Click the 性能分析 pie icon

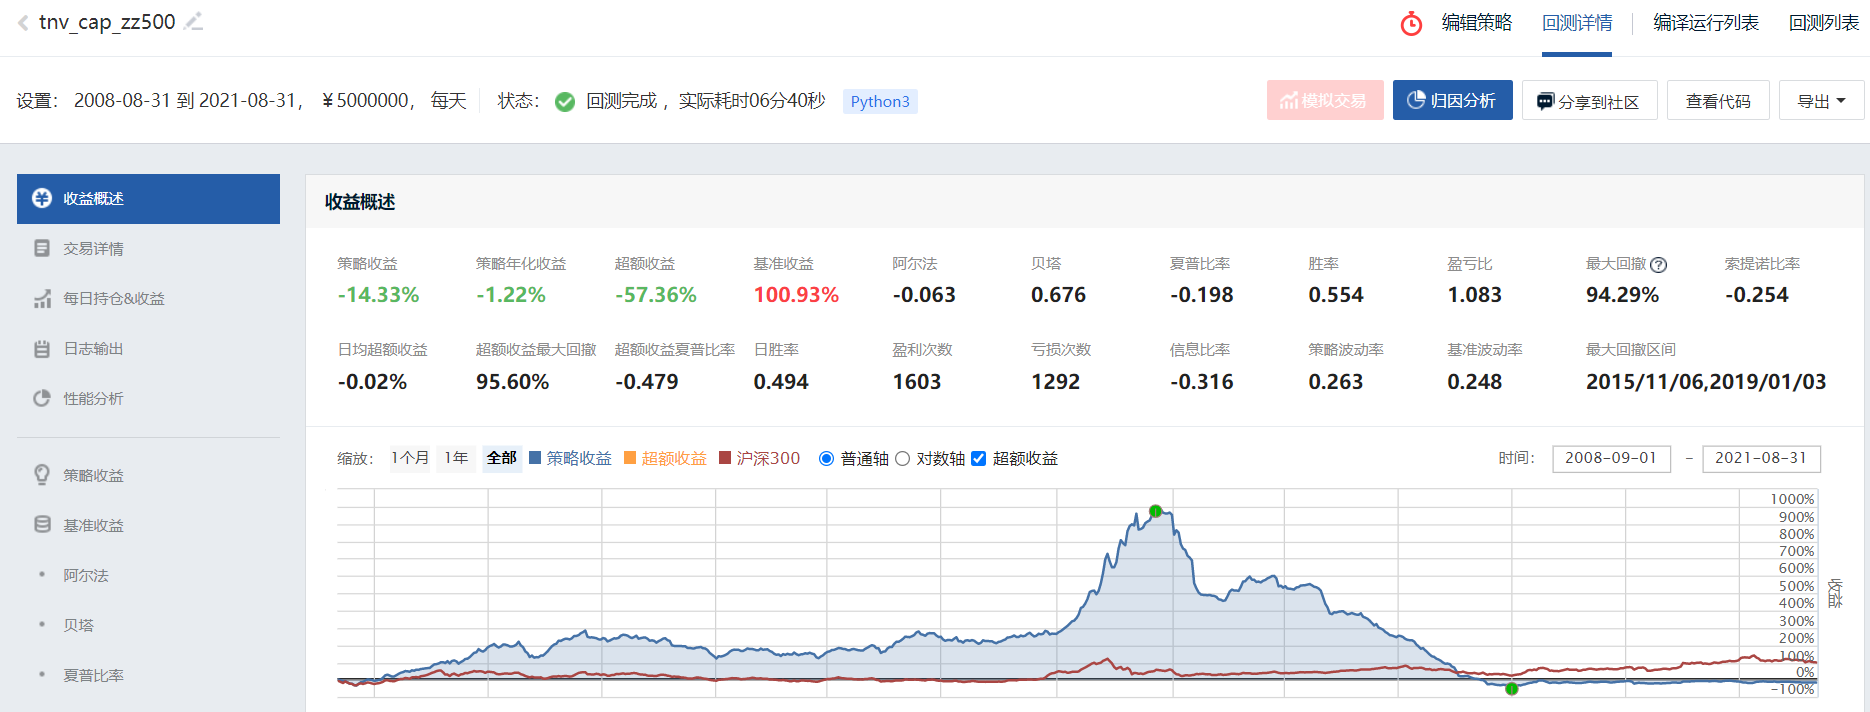coord(42,398)
